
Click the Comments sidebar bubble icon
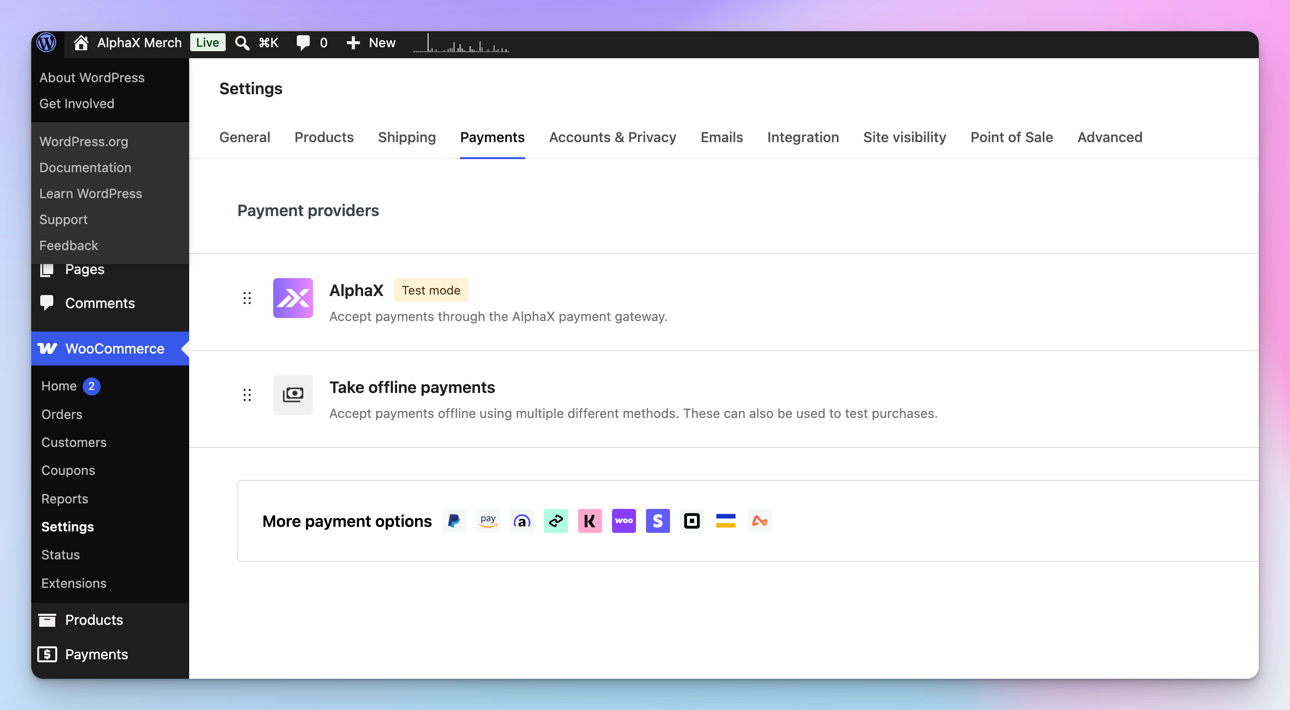(x=47, y=303)
